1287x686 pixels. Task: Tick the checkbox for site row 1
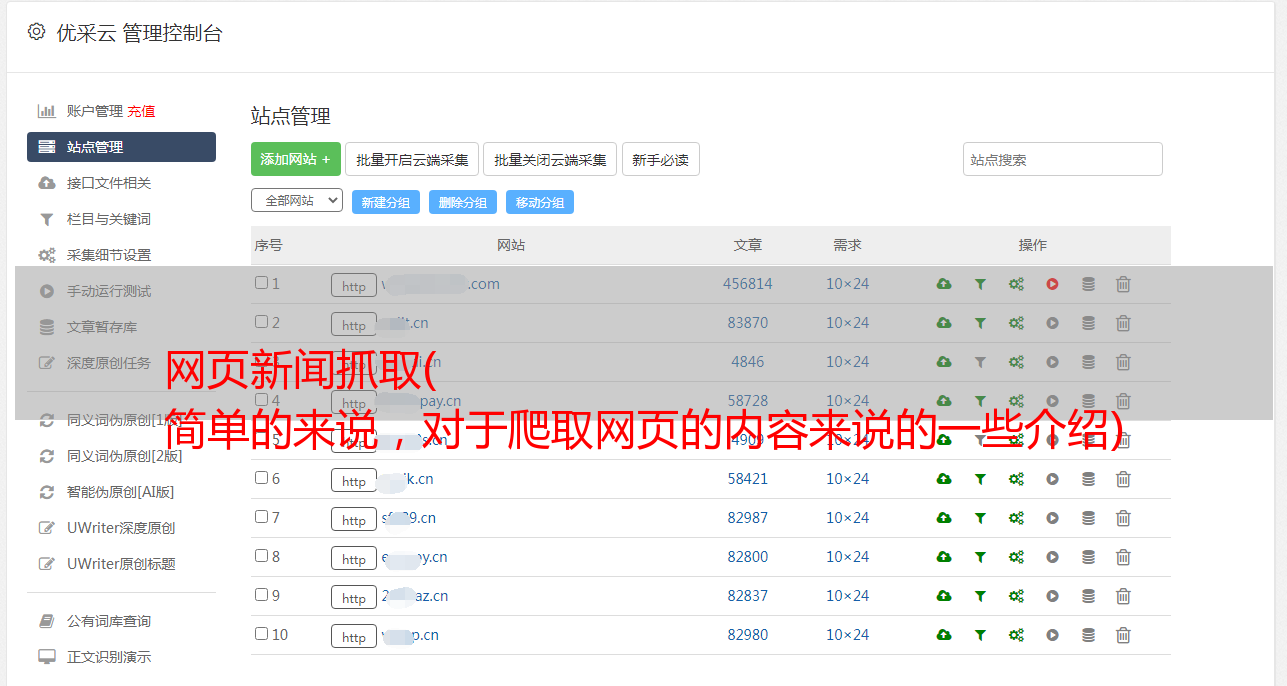(261, 283)
